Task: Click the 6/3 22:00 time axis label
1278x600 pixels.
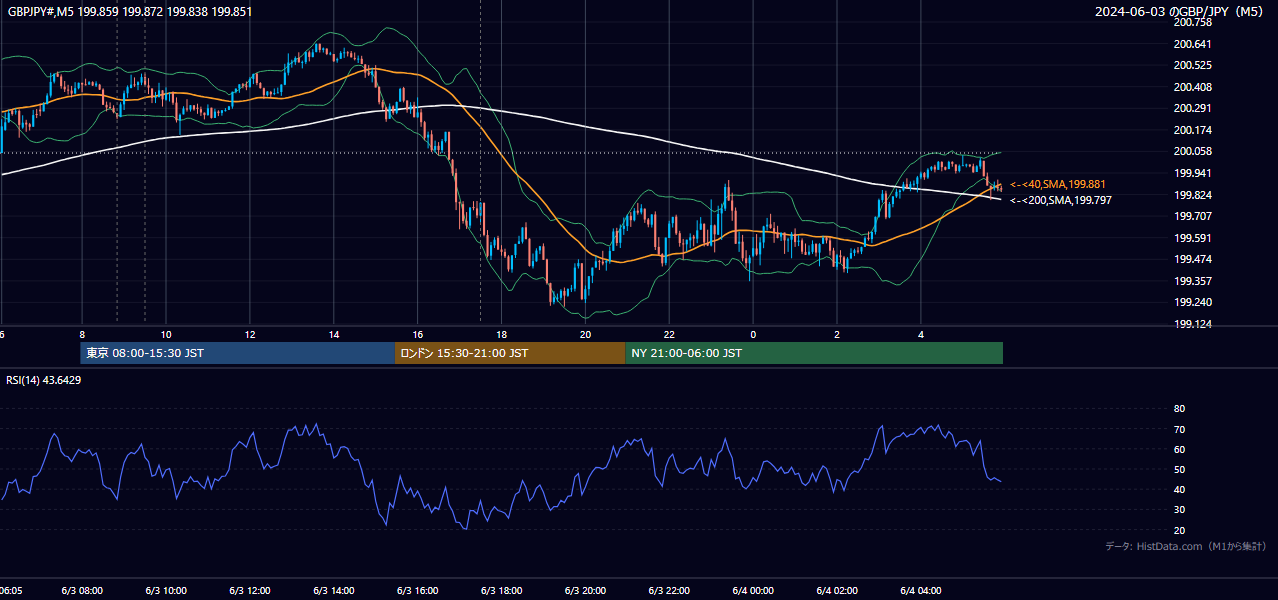Action: (x=670, y=591)
